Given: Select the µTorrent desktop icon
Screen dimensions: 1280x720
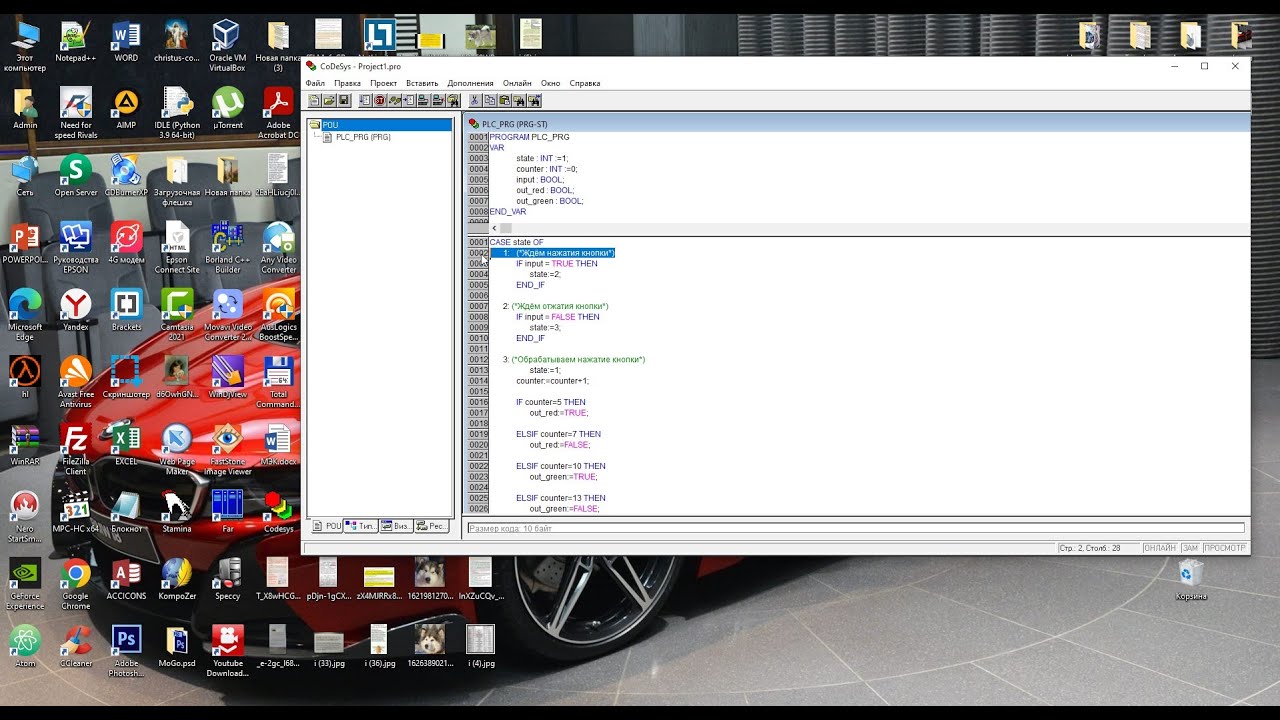Looking at the screenshot, I should tap(228, 109).
